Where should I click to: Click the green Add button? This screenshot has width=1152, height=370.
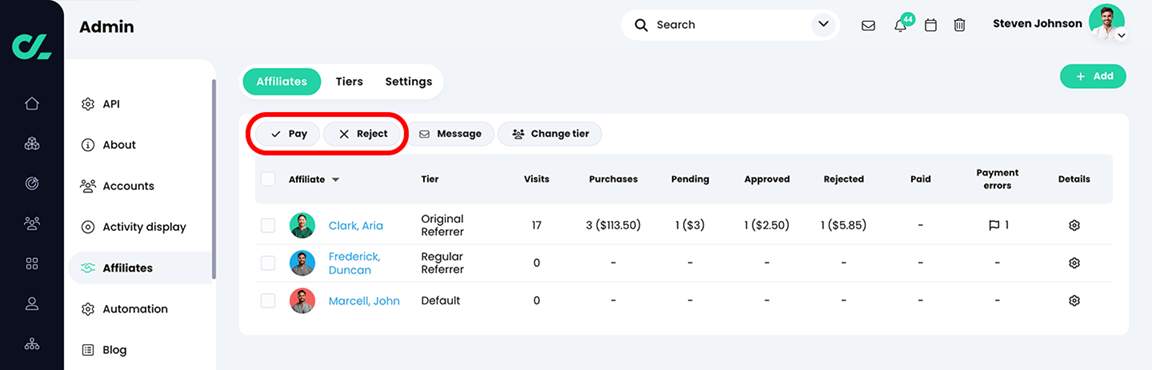1092,76
